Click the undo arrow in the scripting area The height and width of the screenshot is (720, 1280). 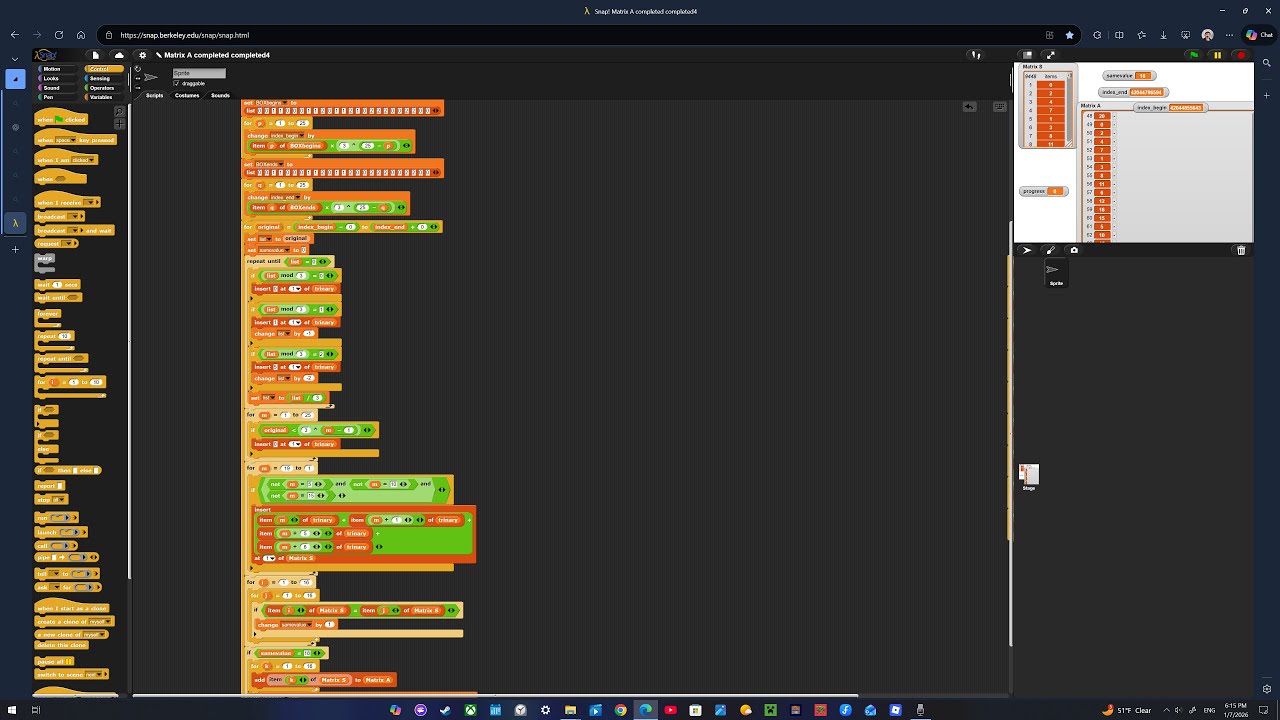click(969, 106)
